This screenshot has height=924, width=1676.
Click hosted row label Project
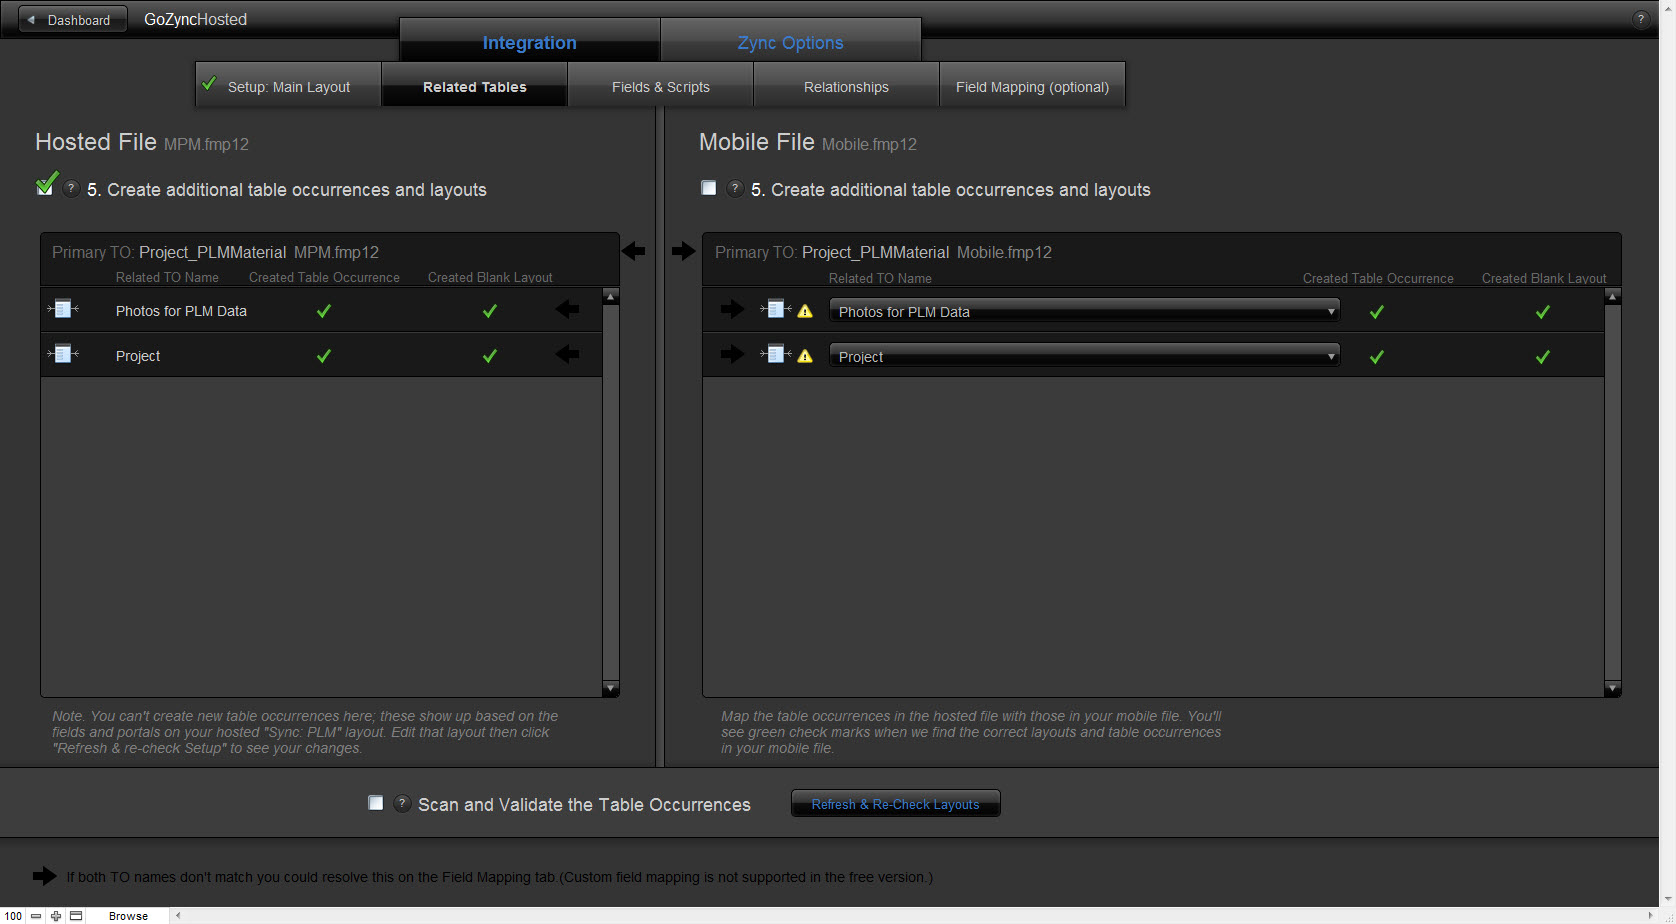coord(138,356)
